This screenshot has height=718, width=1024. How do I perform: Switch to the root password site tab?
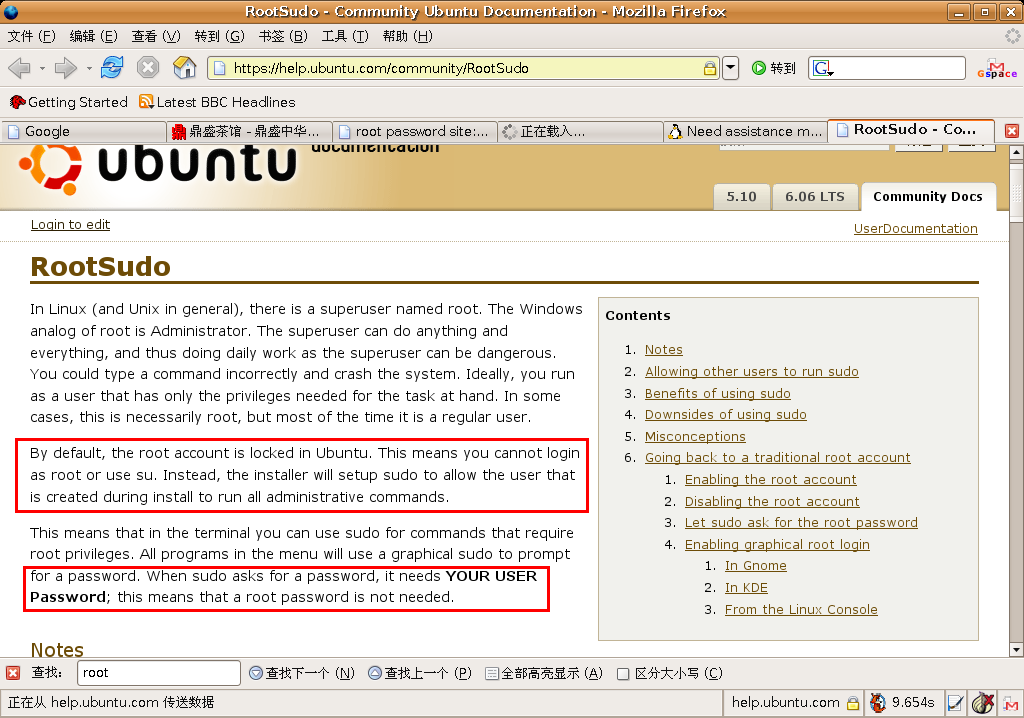tap(415, 131)
